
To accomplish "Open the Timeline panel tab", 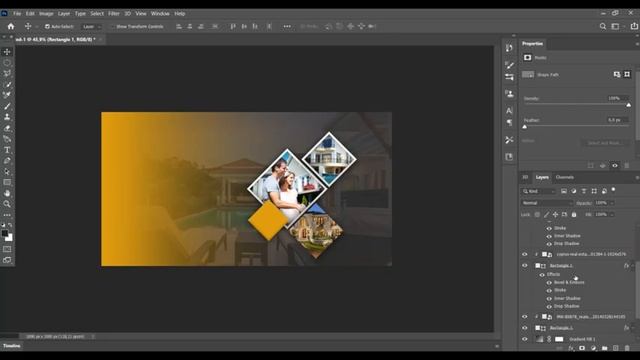I will pyautogui.click(x=12, y=346).
